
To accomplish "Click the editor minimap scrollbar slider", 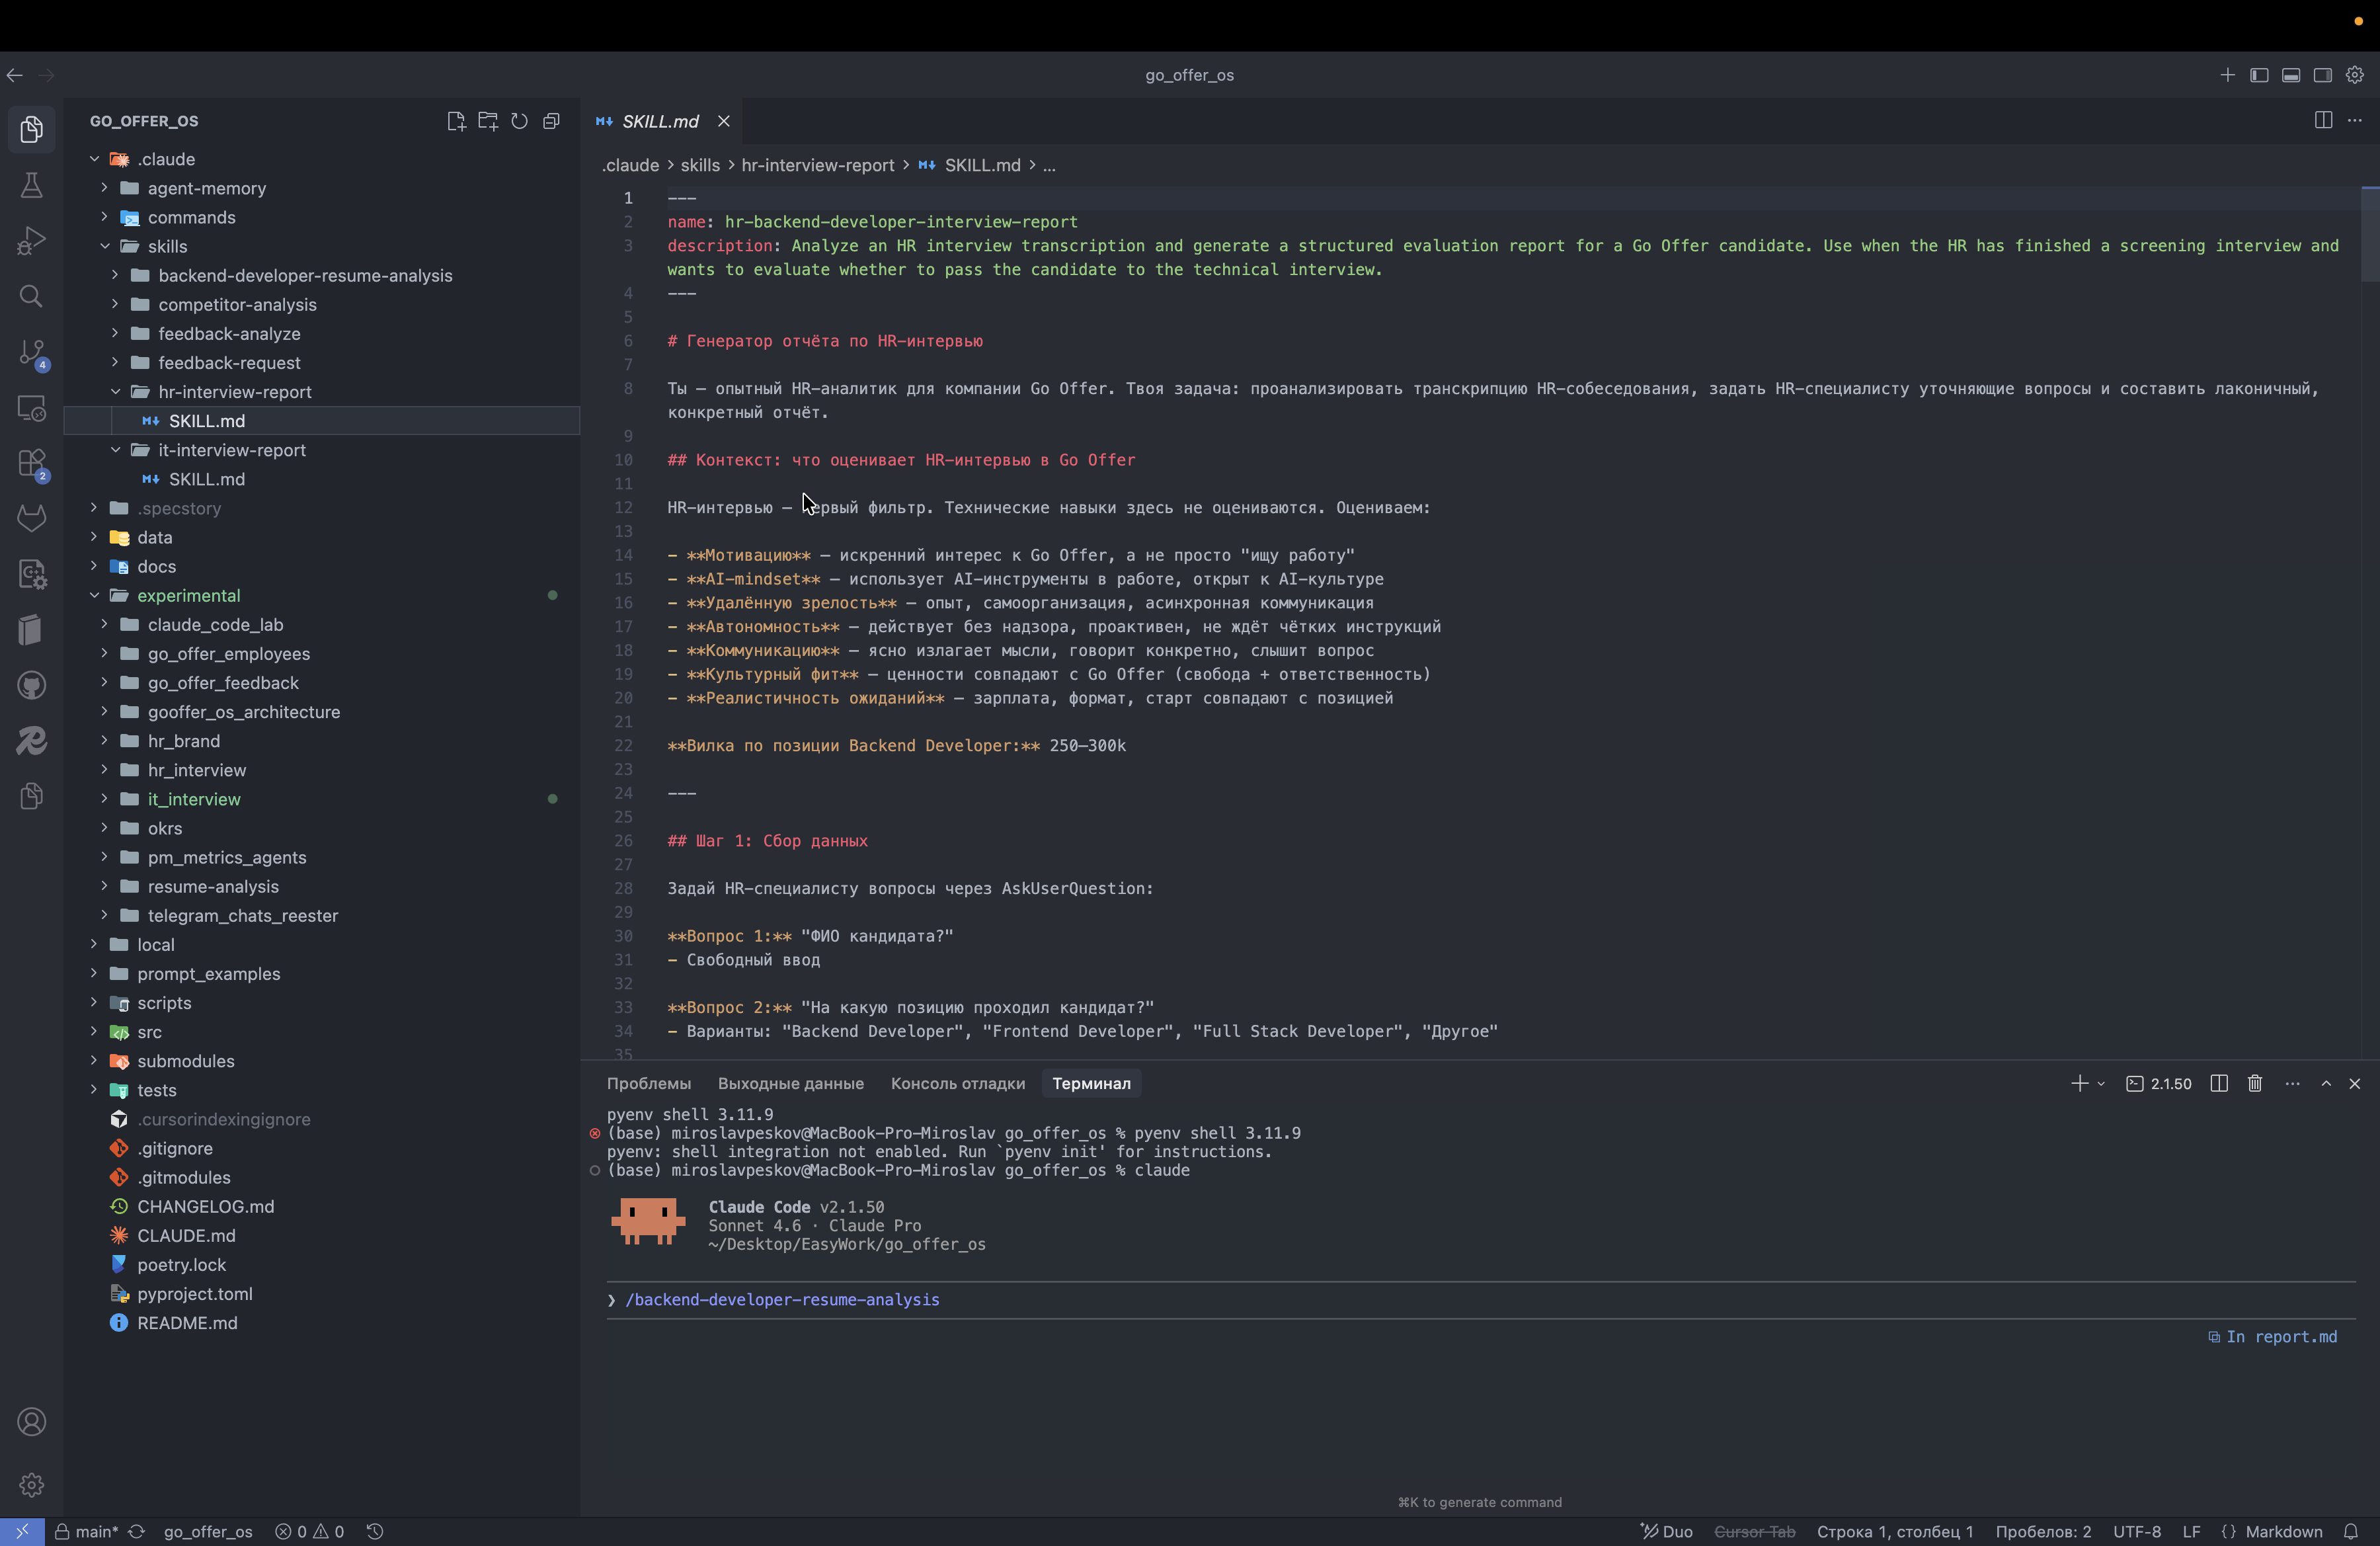I will coord(2370,234).
